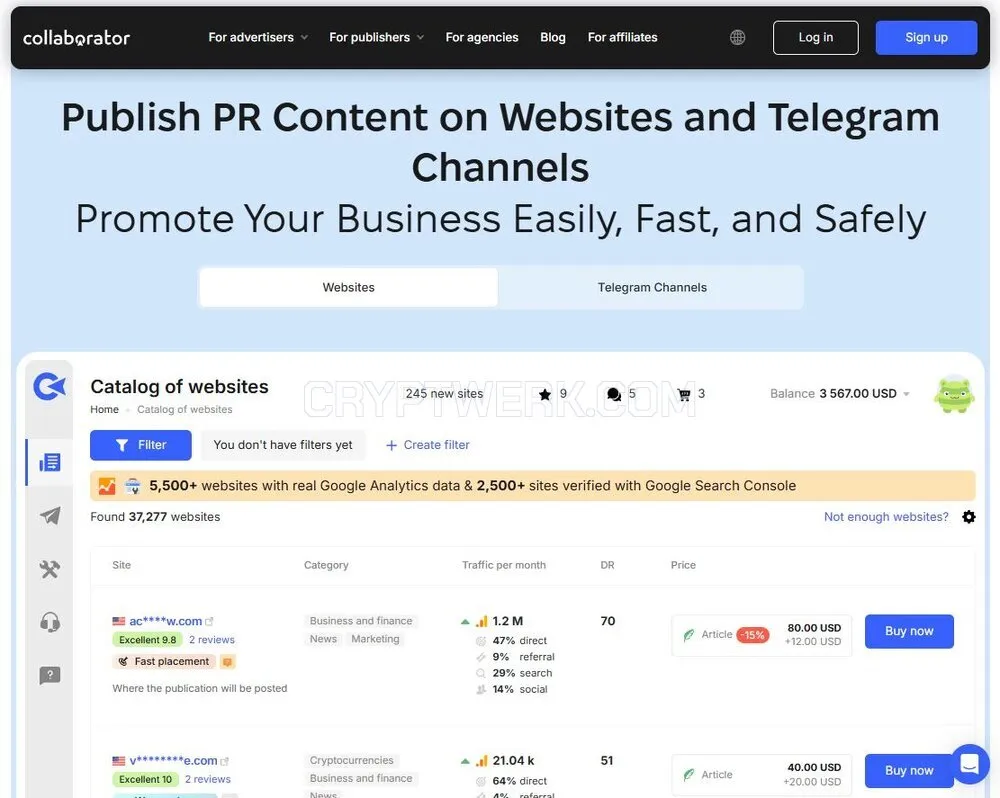This screenshot has width=1000, height=798.
Task: Expand the For publishers dropdown
Action: (376, 38)
